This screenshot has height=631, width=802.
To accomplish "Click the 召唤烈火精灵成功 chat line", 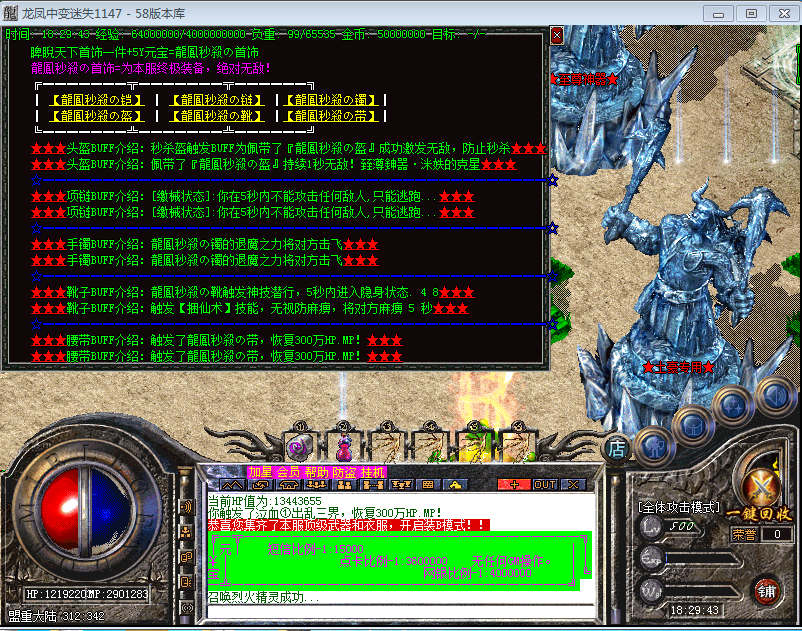I will point(263,597).
